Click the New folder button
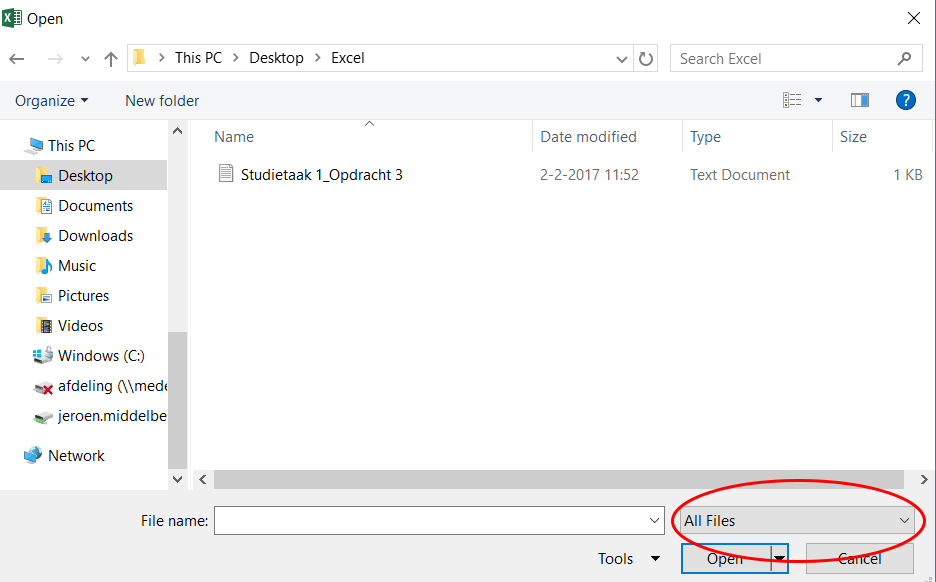Image resolution: width=936 pixels, height=582 pixels. click(162, 101)
